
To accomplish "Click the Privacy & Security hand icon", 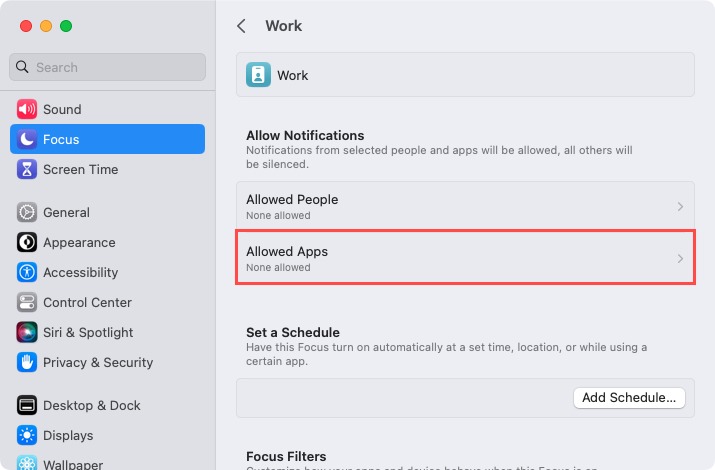I will (27, 362).
